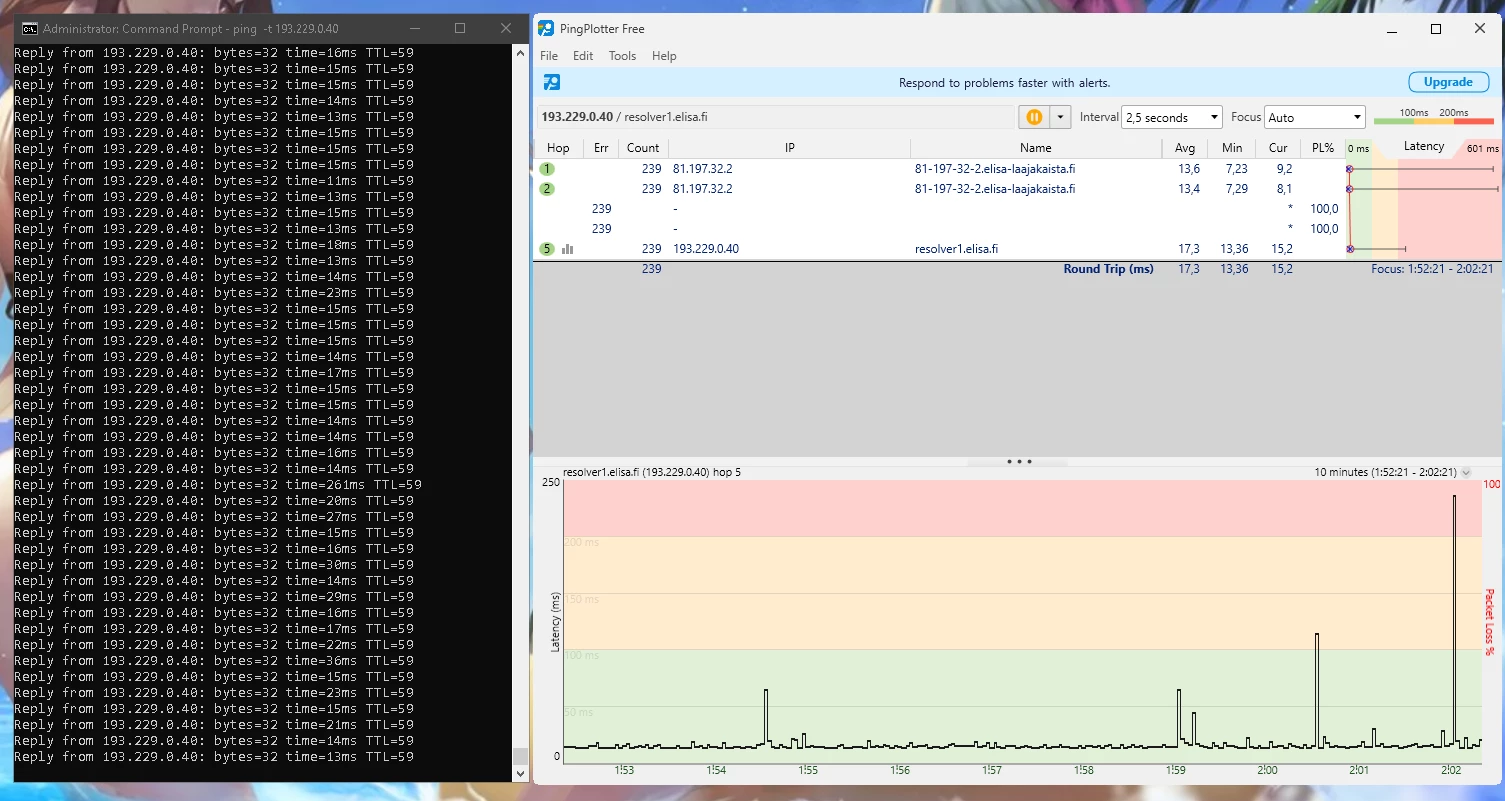
Task: Click the ping reply line with time=18ms
Action: [214, 245]
